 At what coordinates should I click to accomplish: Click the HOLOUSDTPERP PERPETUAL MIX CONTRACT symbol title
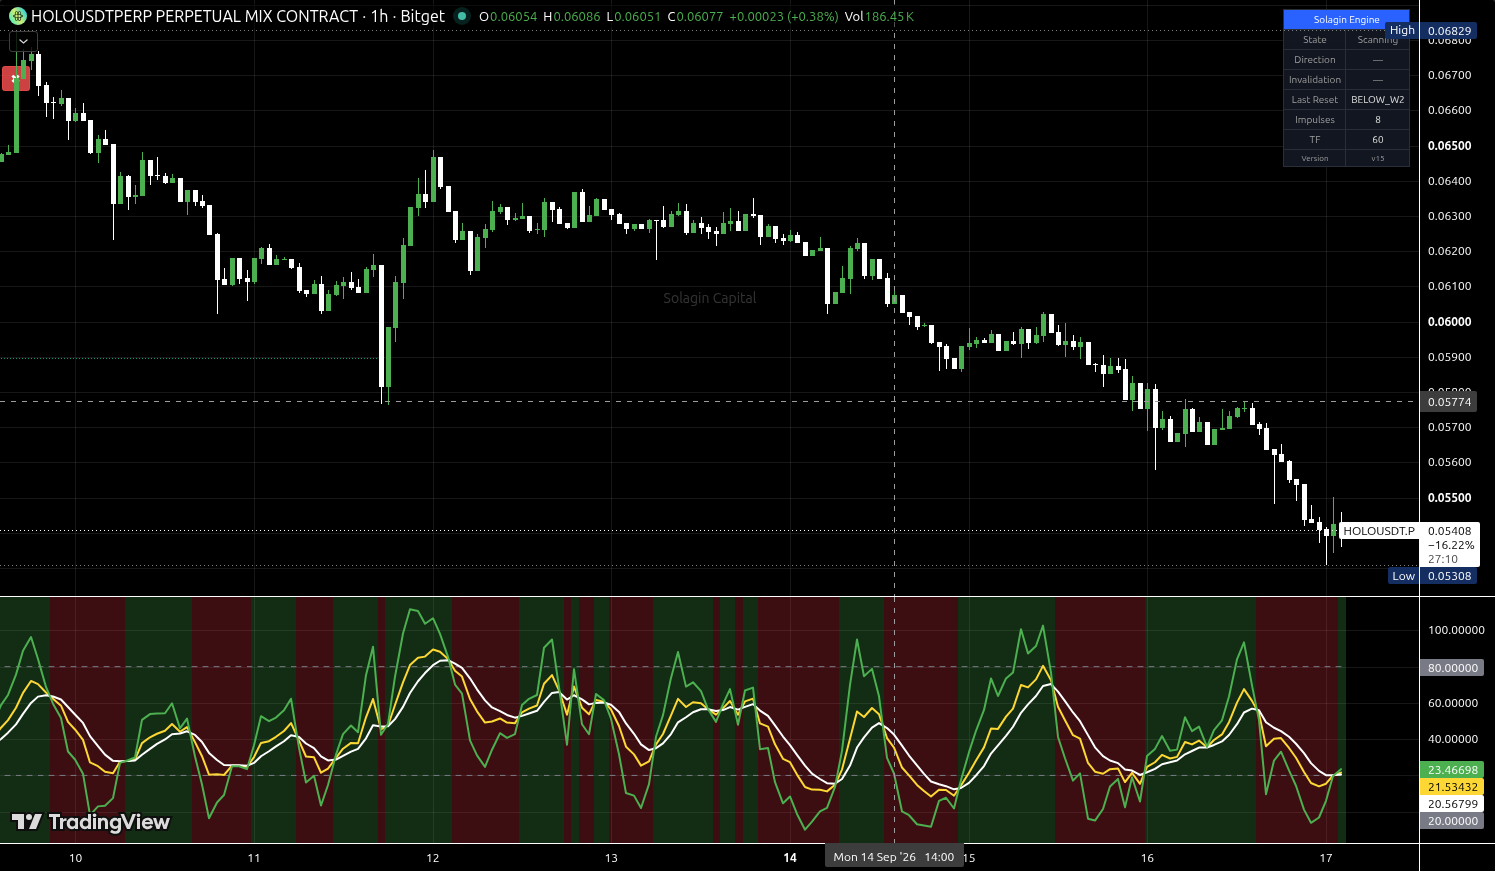pyautogui.click(x=194, y=16)
